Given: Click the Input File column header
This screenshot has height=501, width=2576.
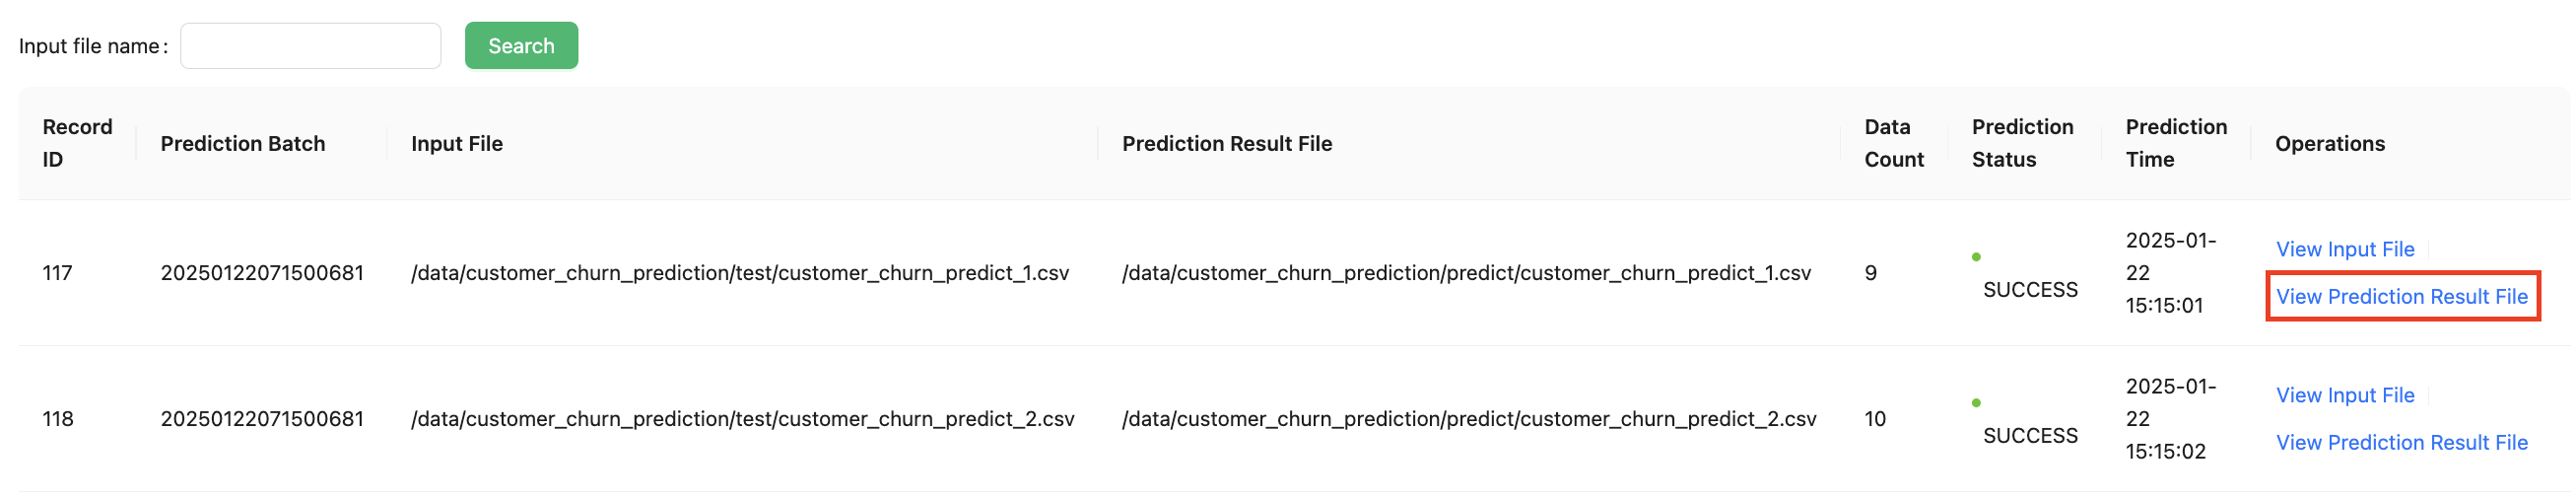Looking at the screenshot, I should click(x=457, y=144).
